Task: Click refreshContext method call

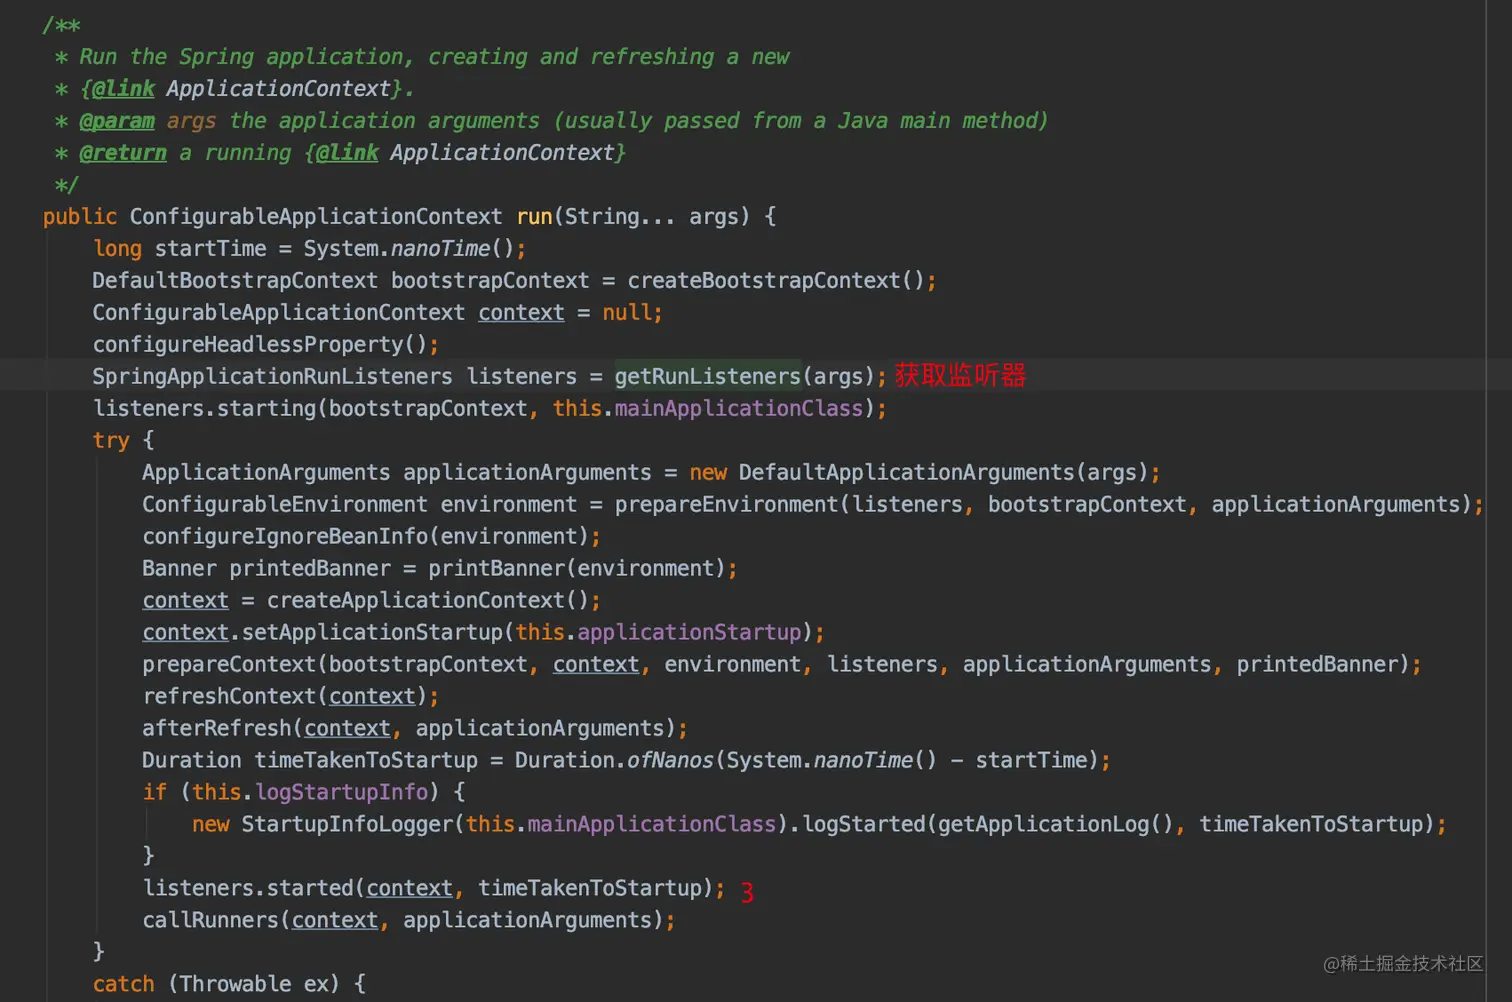Action: [x=229, y=697]
